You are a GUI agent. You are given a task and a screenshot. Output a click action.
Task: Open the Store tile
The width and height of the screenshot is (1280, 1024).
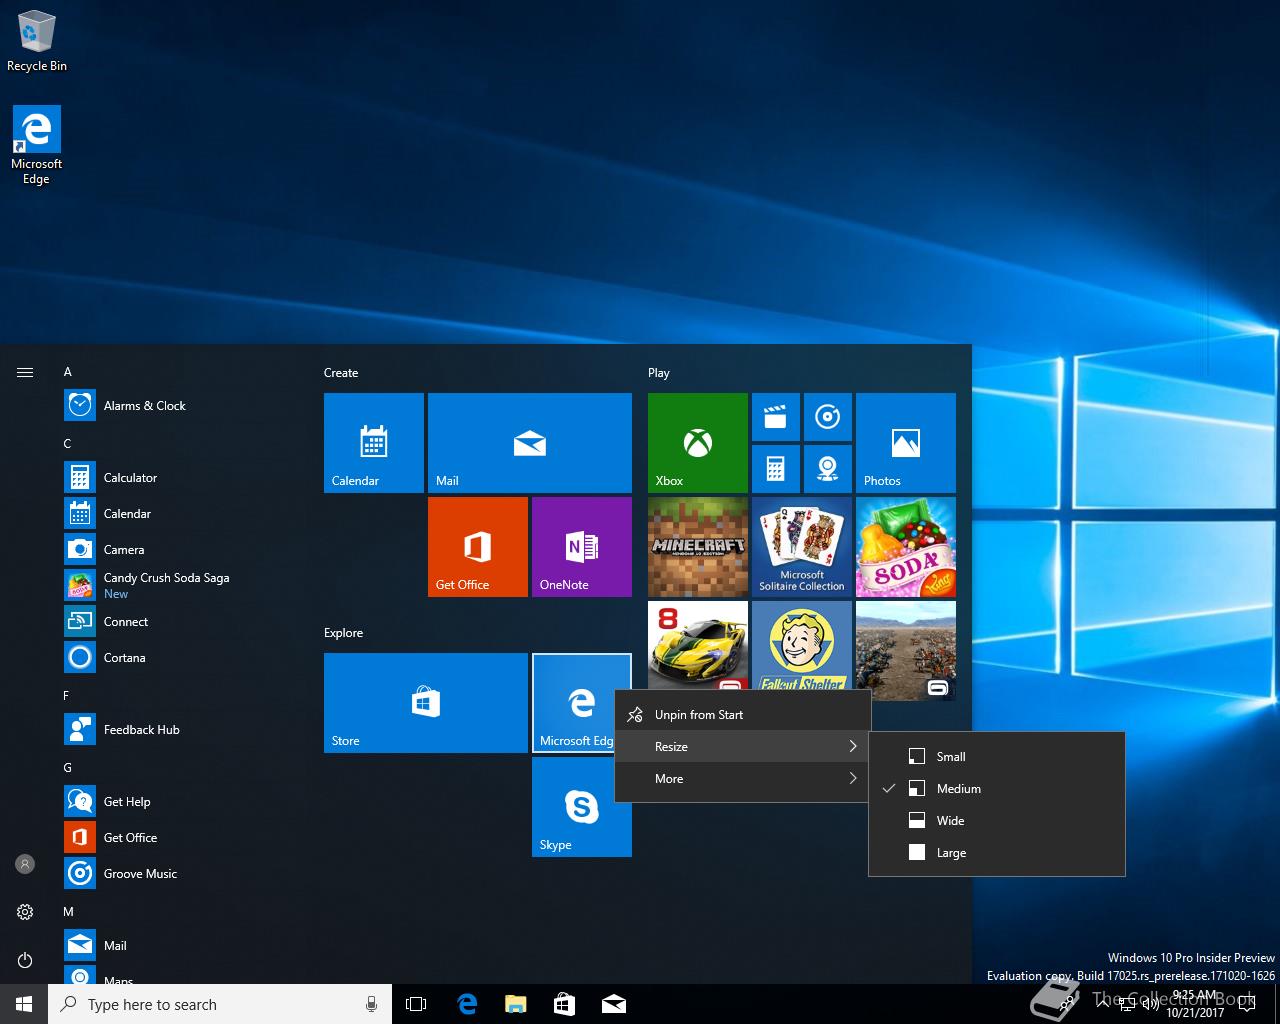click(426, 703)
